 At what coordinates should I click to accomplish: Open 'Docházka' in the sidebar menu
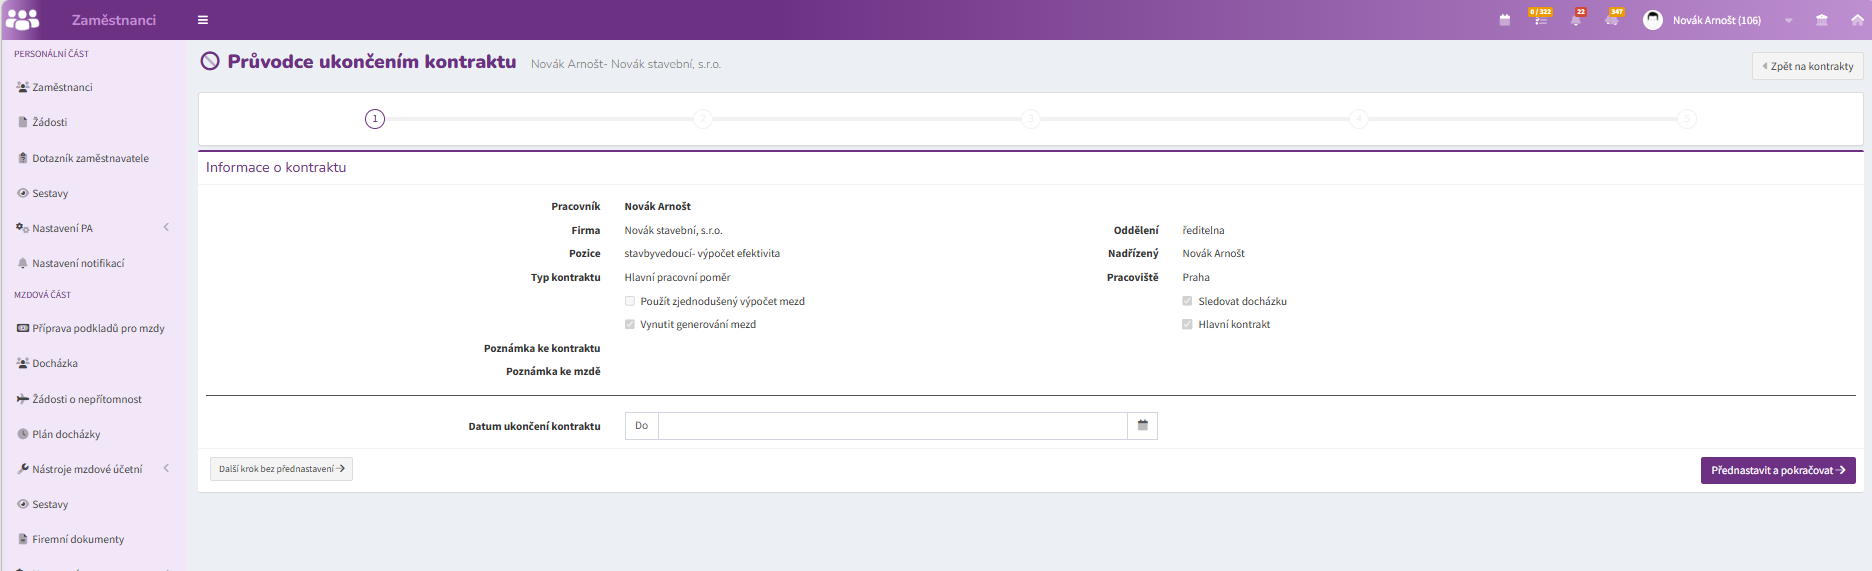tap(55, 363)
